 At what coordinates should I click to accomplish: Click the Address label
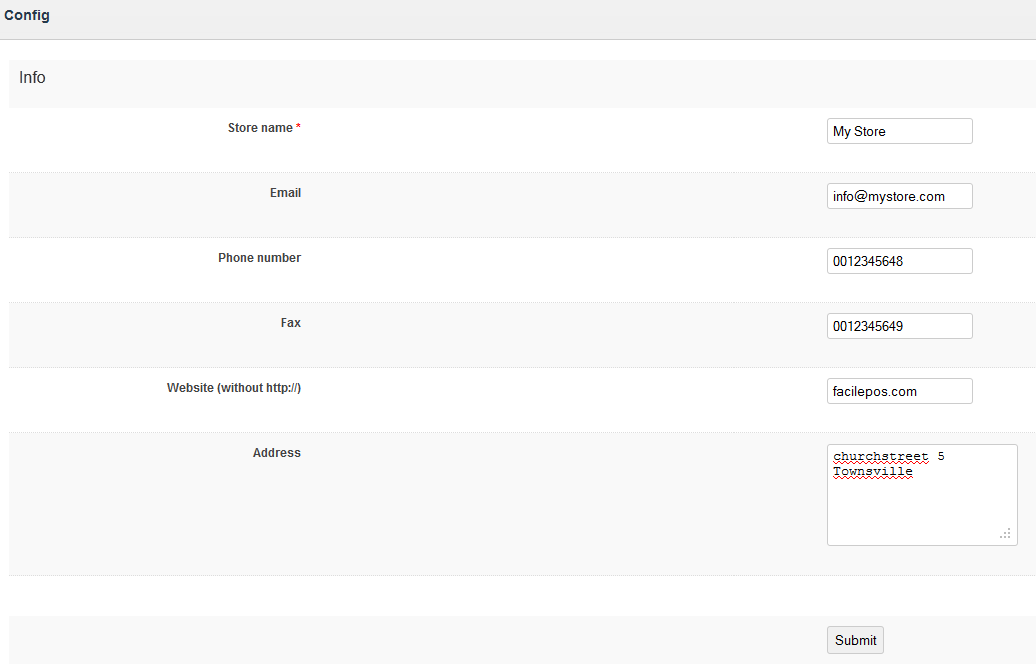point(276,453)
